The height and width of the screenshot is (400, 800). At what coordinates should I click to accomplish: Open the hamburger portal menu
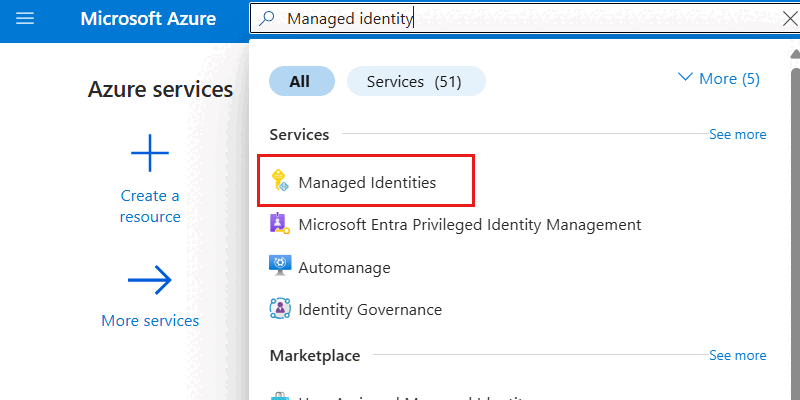[26, 19]
